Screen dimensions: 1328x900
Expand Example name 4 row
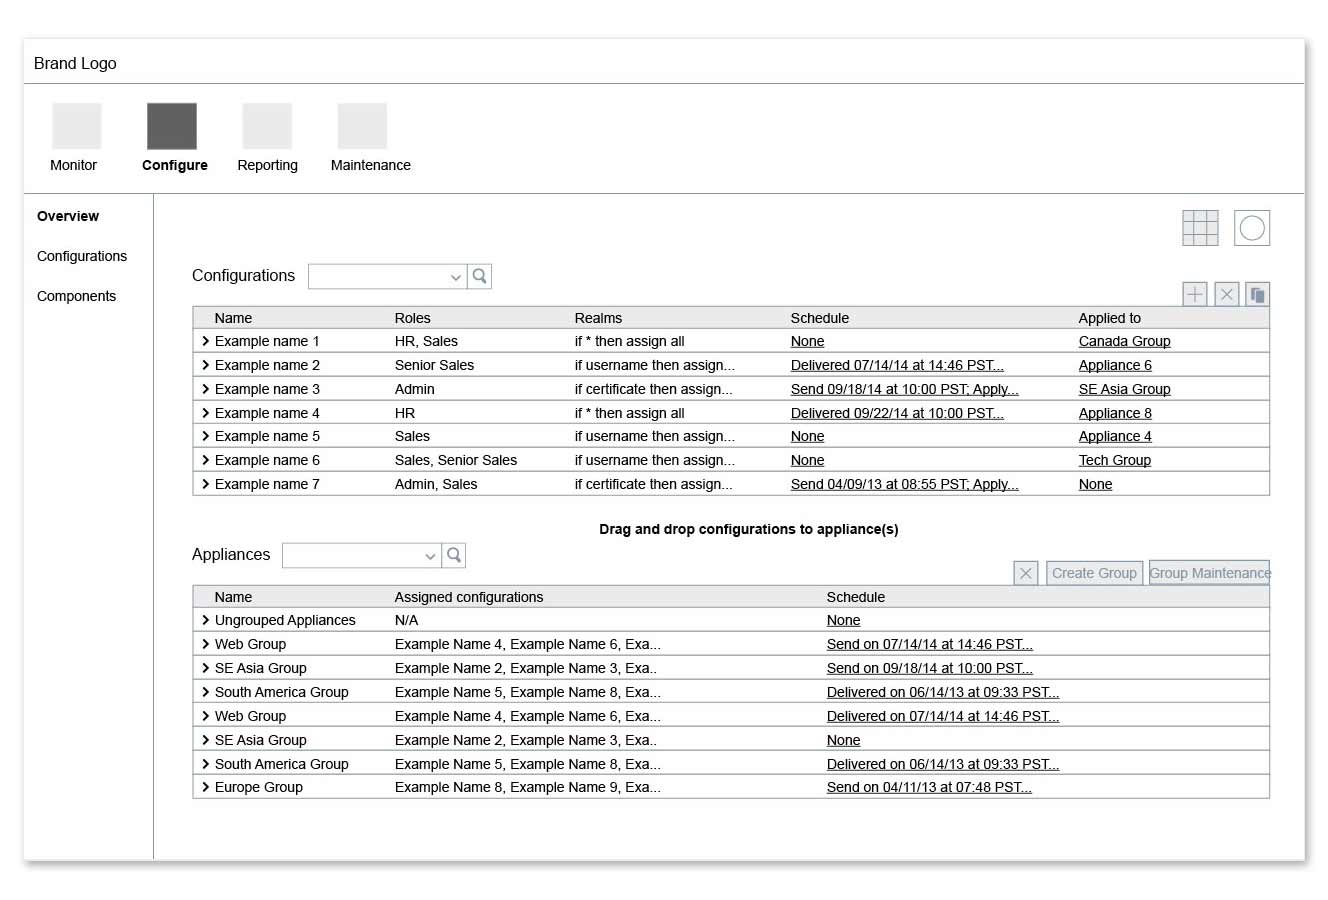pyautogui.click(x=206, y=413)
